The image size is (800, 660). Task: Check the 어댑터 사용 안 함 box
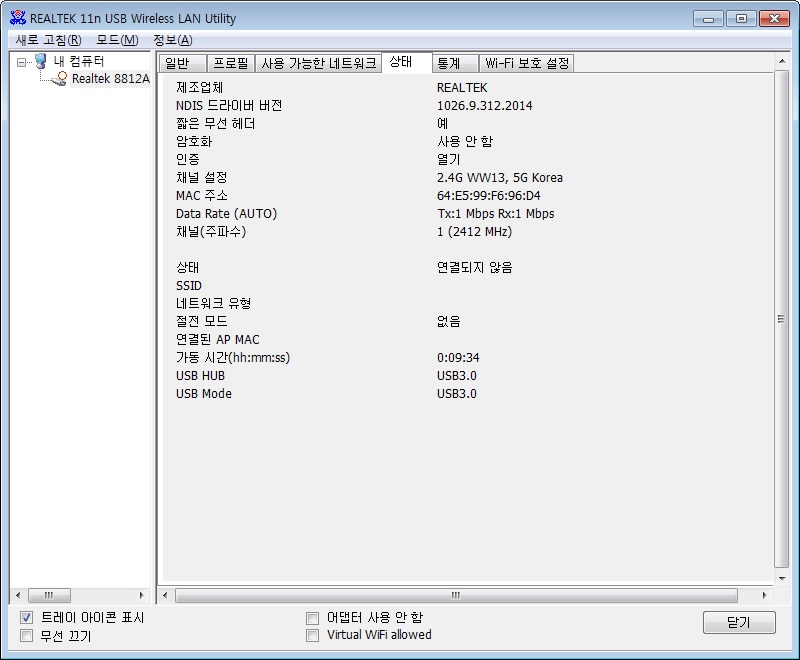click(x=312, y=618)
